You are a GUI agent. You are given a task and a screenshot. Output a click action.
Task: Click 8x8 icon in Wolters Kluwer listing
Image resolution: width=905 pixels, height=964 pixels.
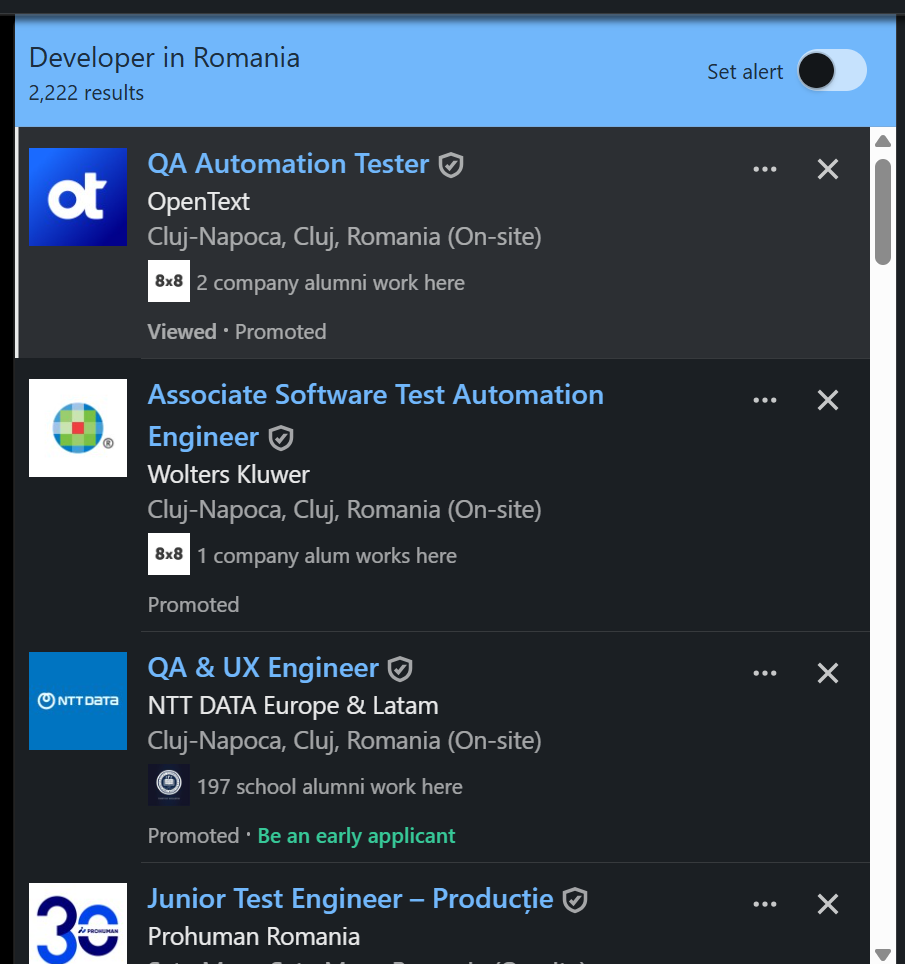[x=169, y=554]
